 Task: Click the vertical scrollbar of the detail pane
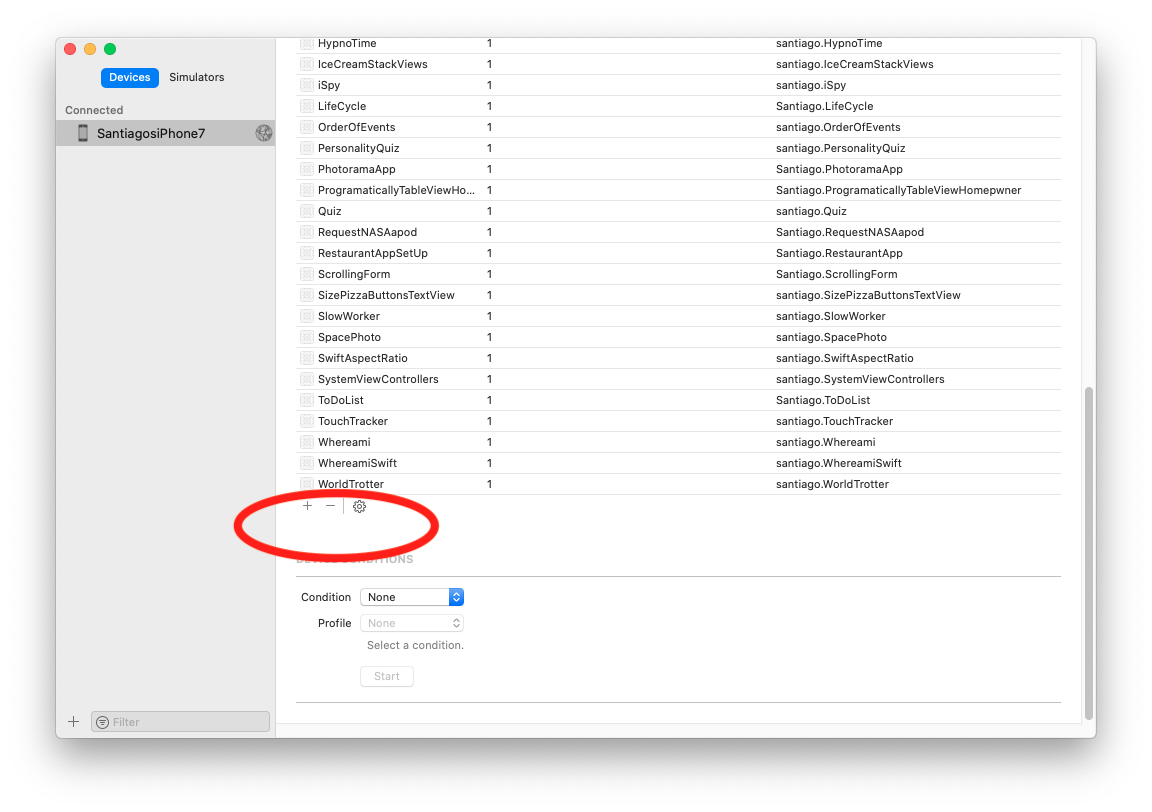[1089, 553]
